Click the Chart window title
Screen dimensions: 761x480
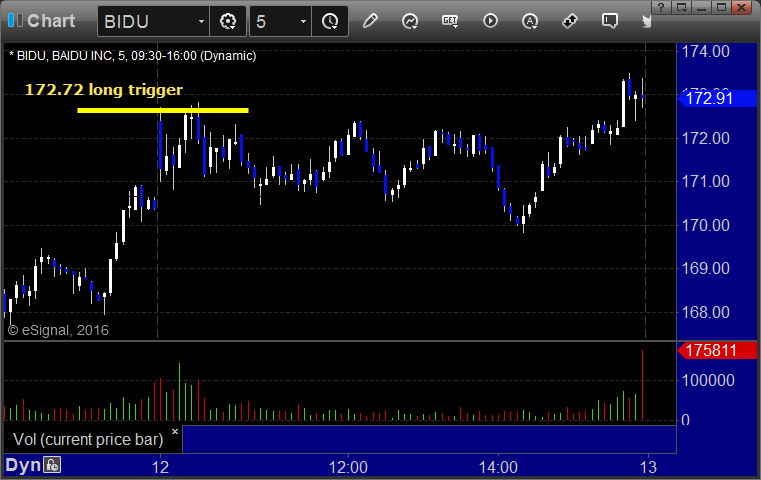click(x=51, y=21)
